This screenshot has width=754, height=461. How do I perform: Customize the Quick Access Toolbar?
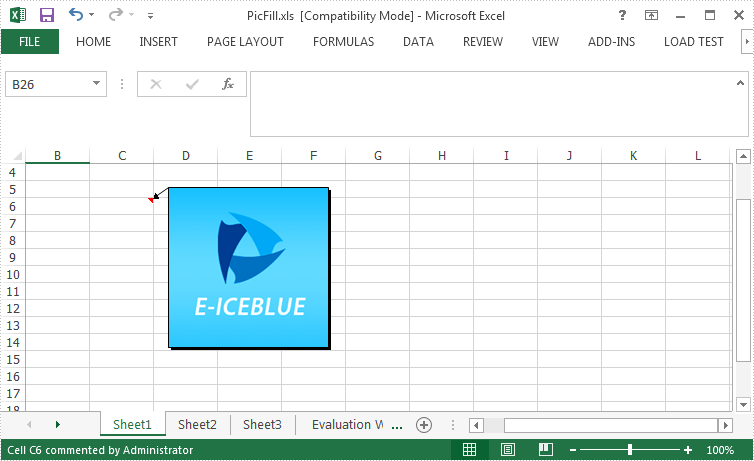point(151,16)
